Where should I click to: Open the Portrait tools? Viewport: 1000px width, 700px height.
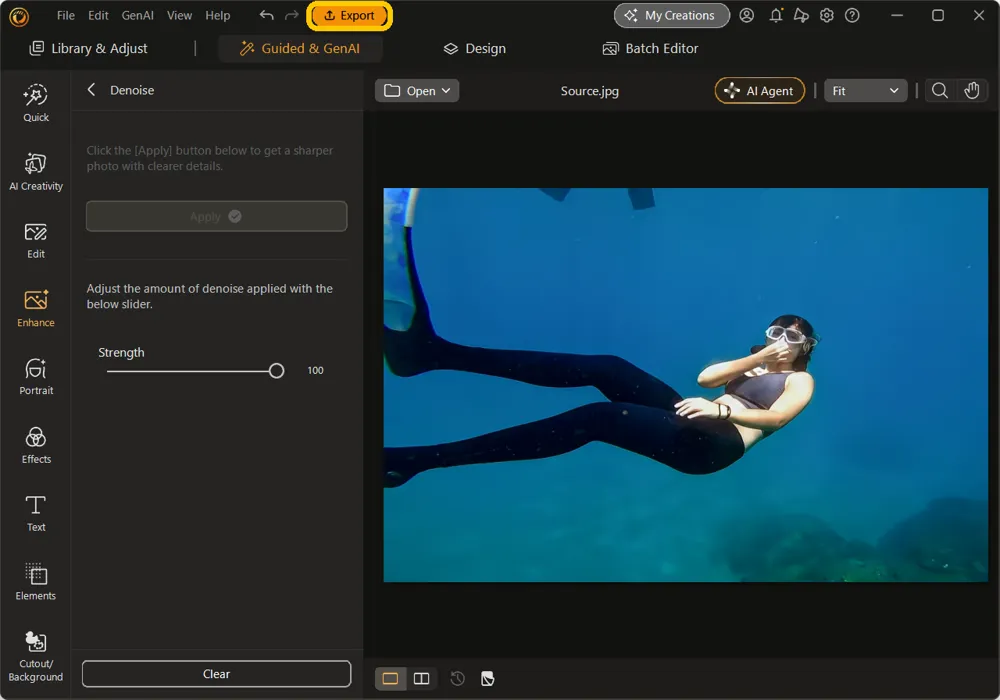click(36, 377)
